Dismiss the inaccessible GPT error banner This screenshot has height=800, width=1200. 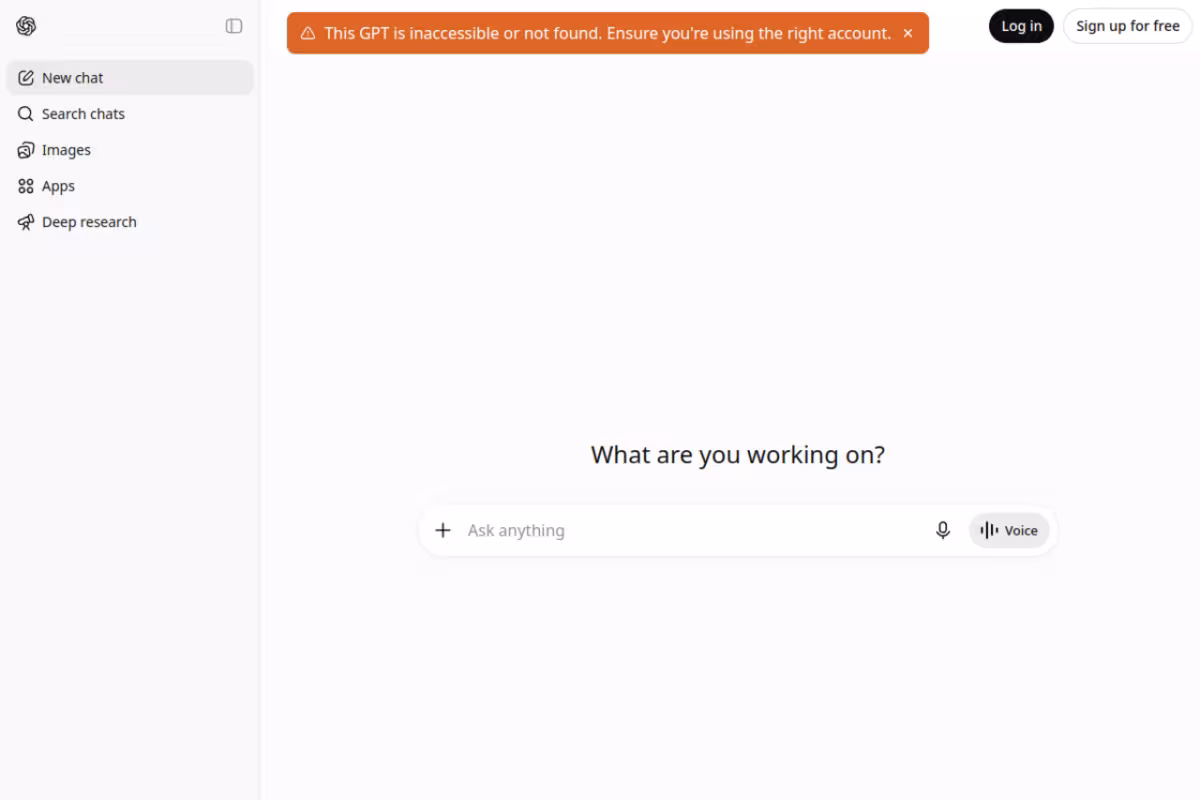908,33
